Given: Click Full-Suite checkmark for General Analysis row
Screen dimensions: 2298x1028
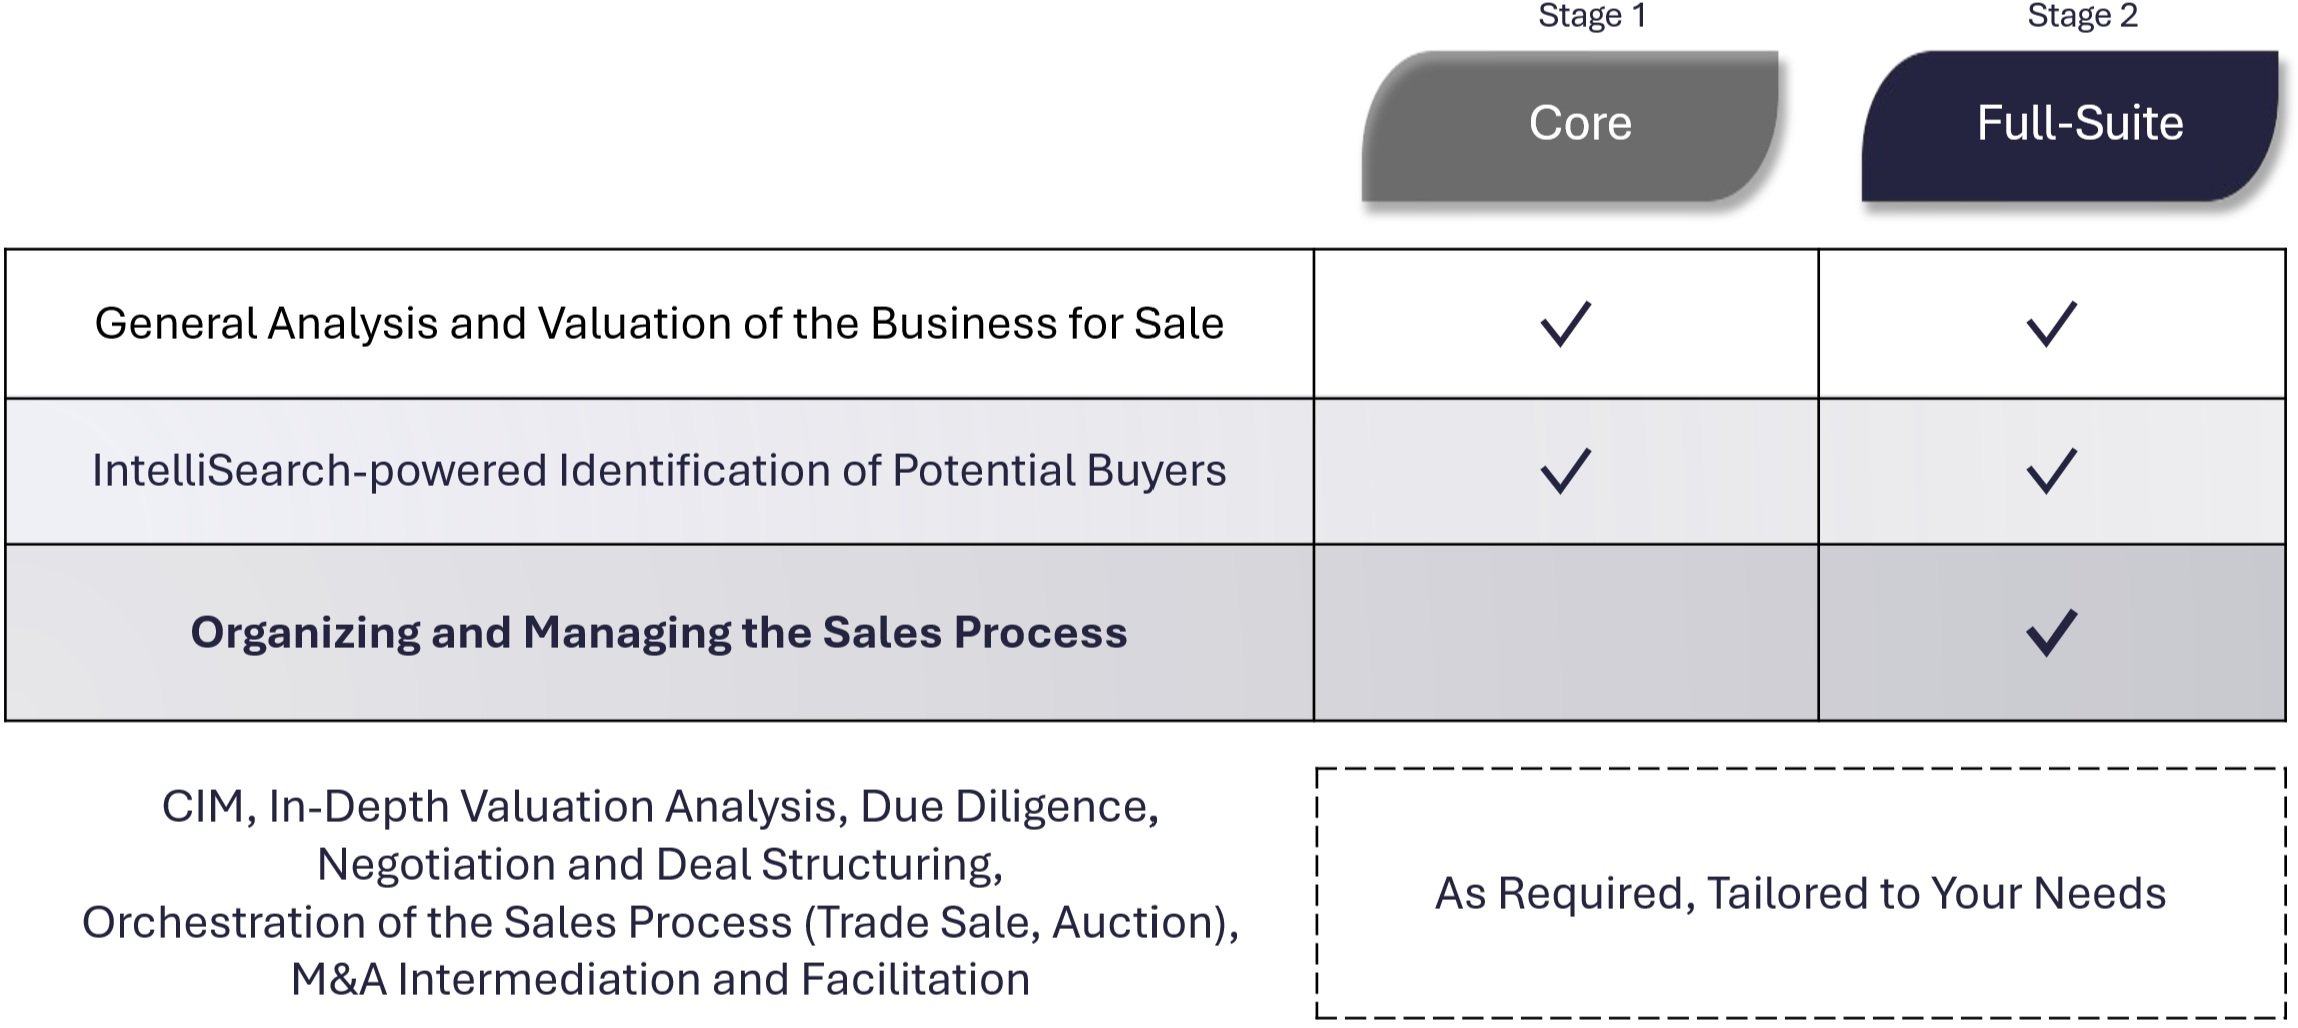Looking at the screenshot, I should click(x=2051, y=324).
